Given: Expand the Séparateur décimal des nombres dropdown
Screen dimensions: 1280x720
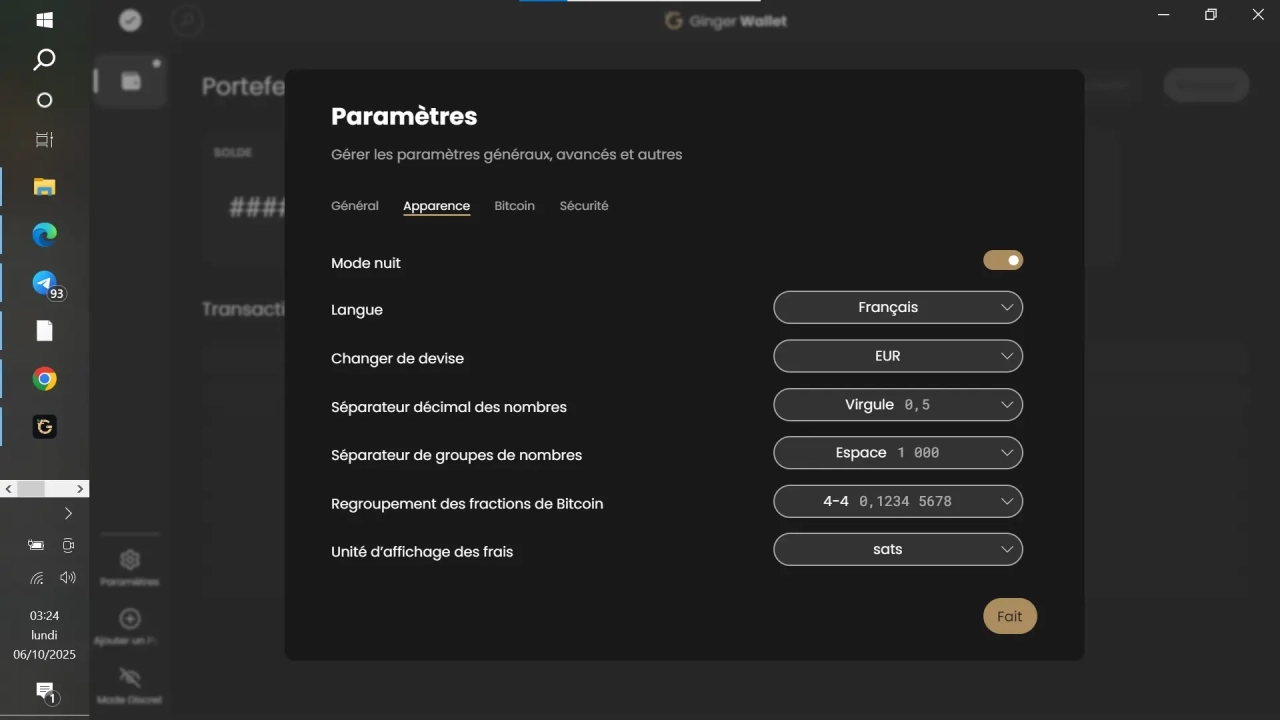Looking at the screenshot, I should click(898, 404).
